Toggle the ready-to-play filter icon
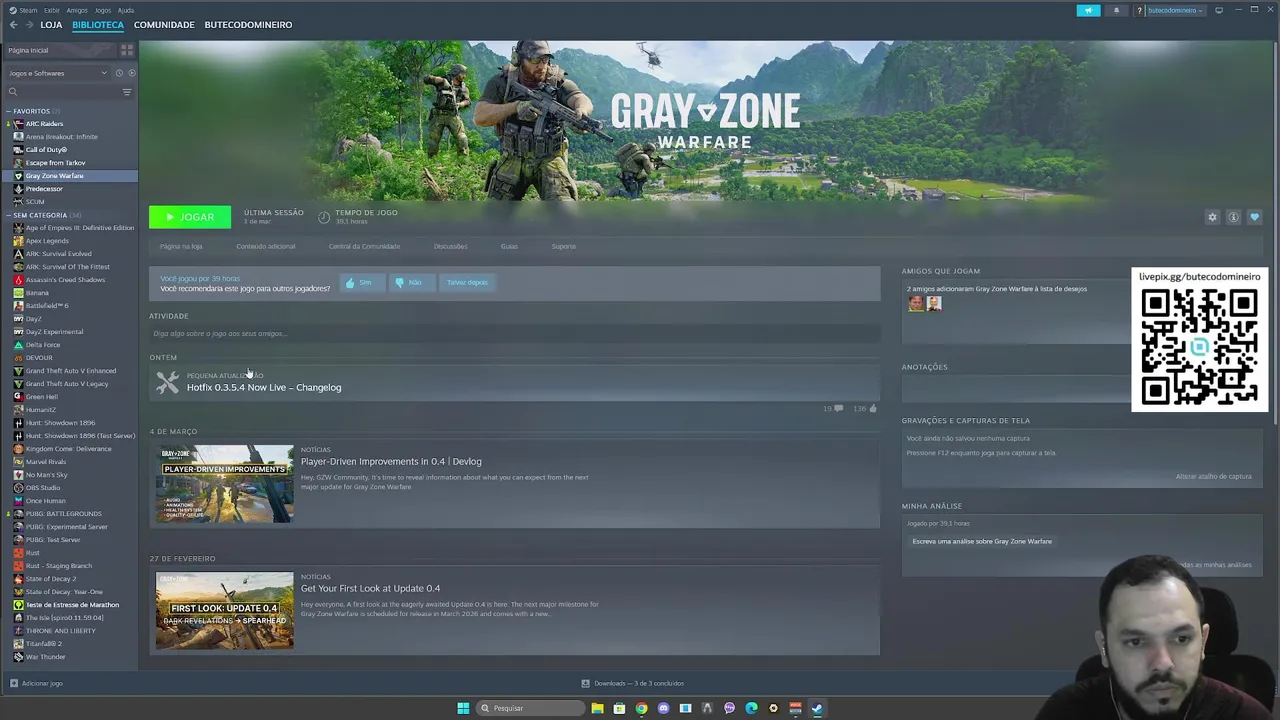This screenshot has width=1280, height=720. 131,73
